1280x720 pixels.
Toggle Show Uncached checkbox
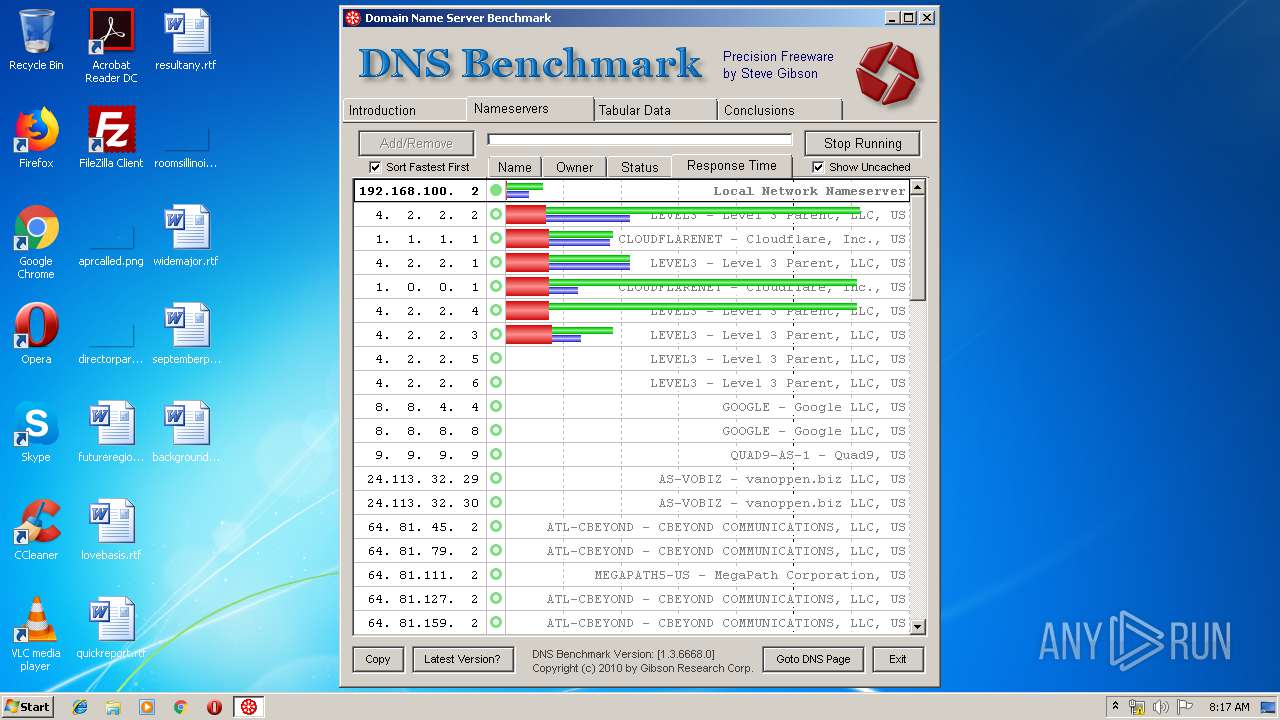[x=818, y=167]
